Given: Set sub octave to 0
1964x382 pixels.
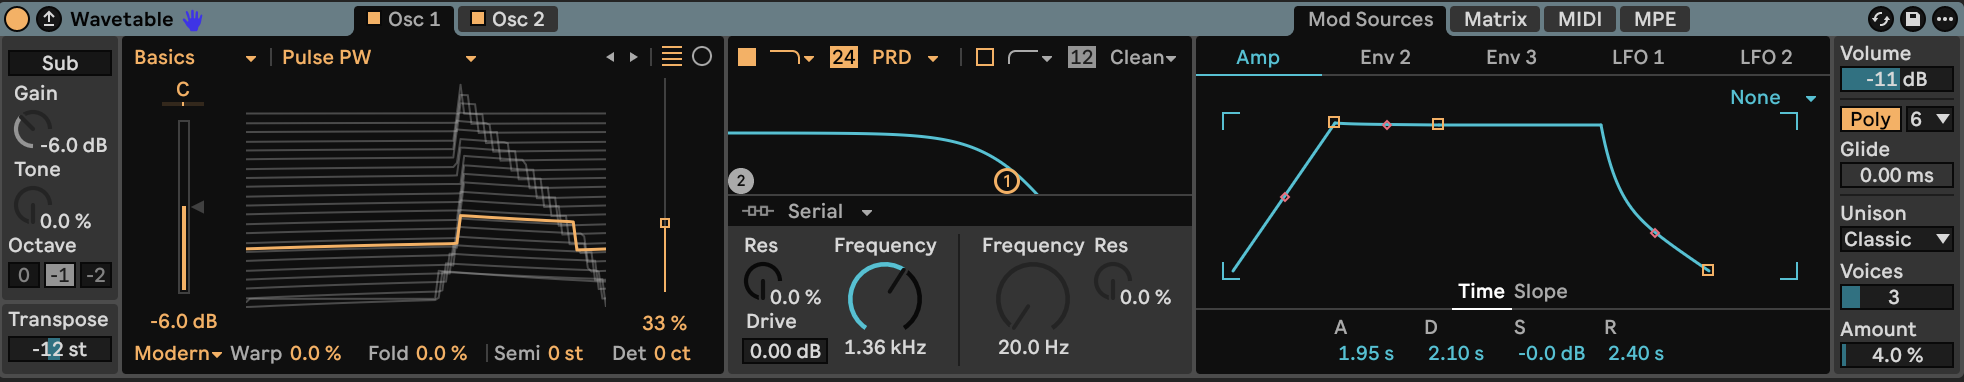Looking at the screenshot, I should click(24, 275).
